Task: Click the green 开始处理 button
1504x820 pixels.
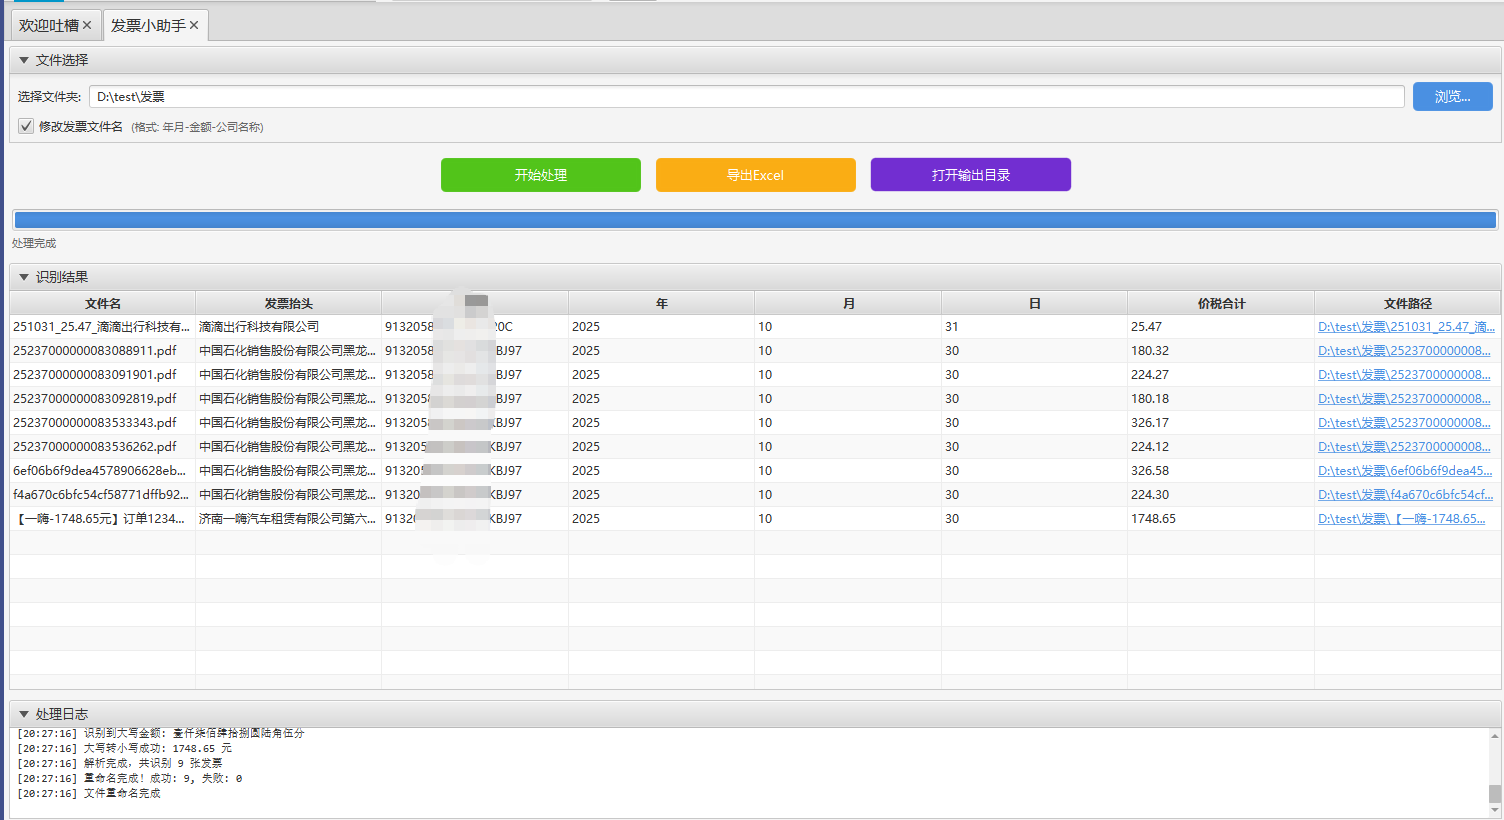Action: coord(540,175)
